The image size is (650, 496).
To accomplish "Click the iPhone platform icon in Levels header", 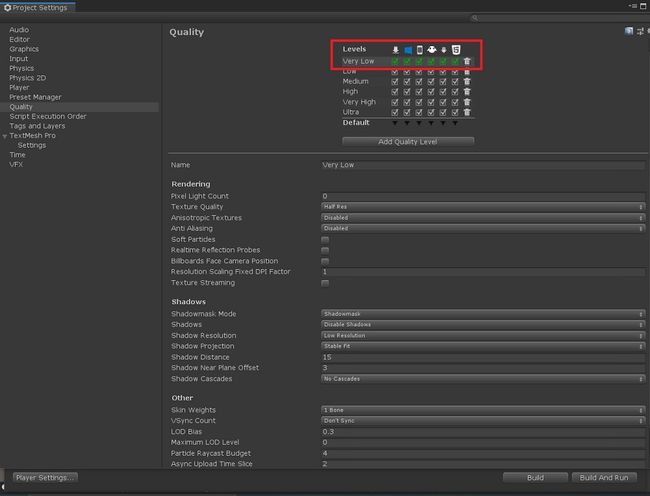I will (x=420, y=50).
